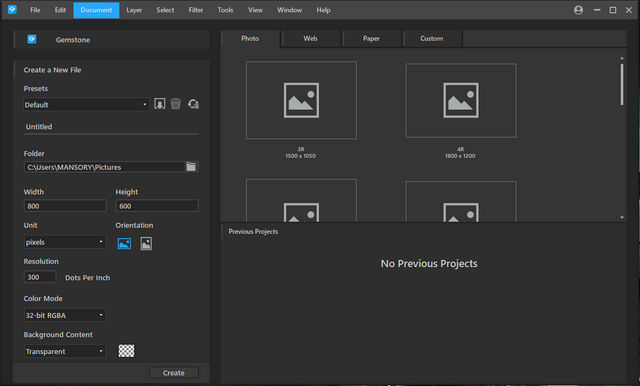The height and width of the screenshot is (386, 640).
Task: Open the File menu
Action: click(x=35, y=10)
